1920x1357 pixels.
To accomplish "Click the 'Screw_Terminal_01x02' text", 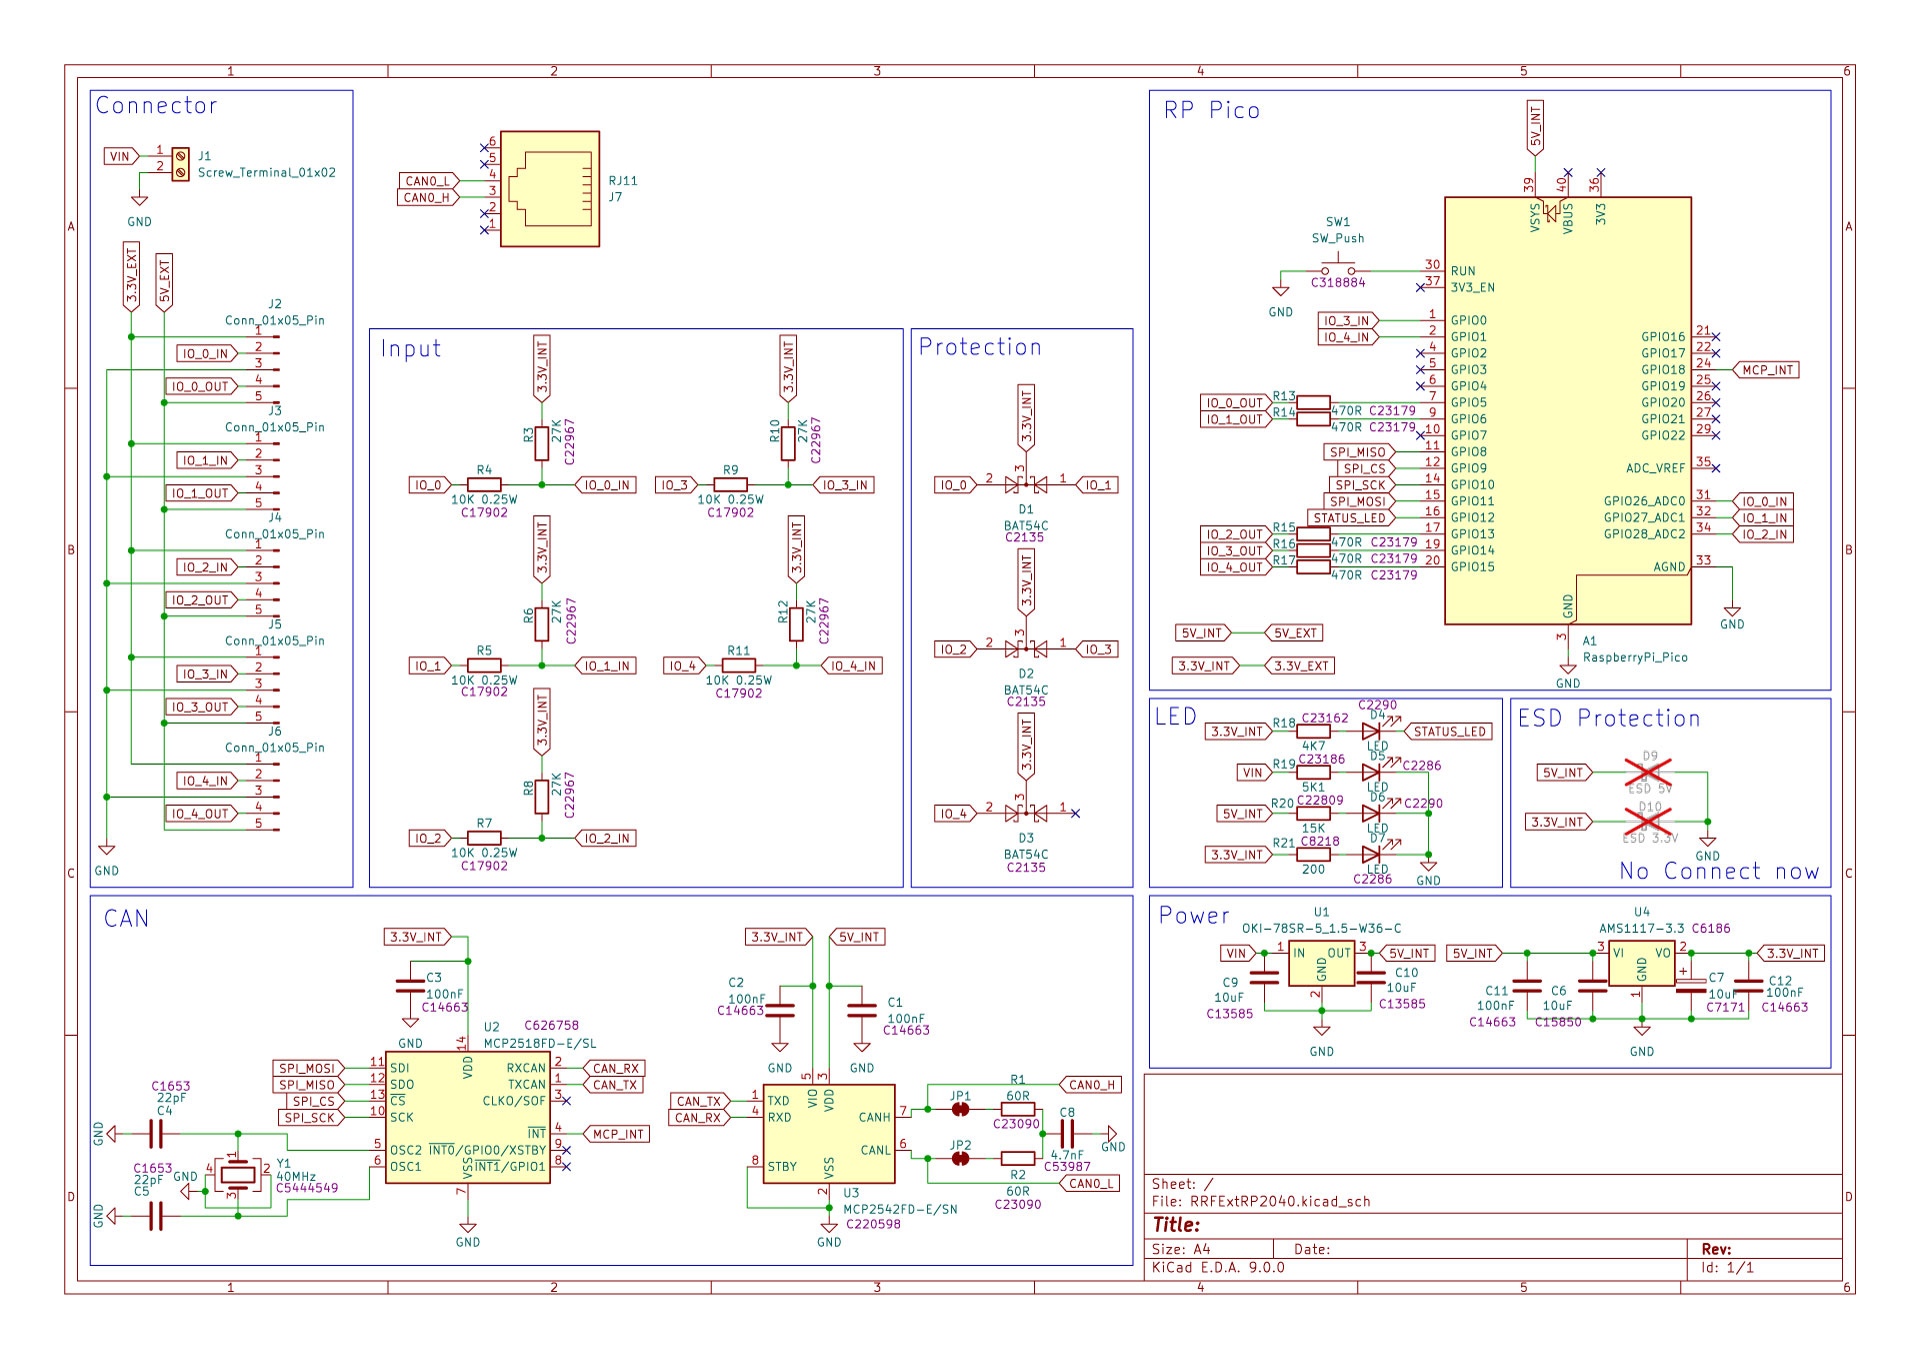I will pos(267,172).
